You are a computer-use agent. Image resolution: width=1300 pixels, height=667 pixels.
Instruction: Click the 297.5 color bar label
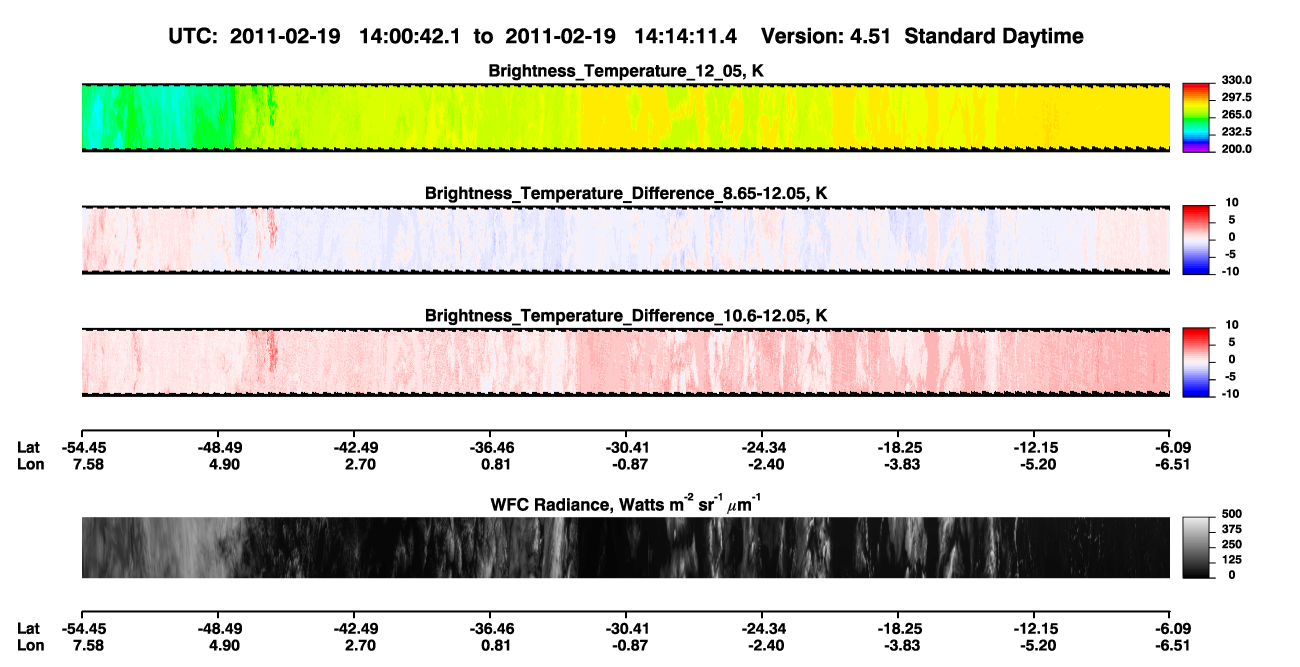(1236, 97)
